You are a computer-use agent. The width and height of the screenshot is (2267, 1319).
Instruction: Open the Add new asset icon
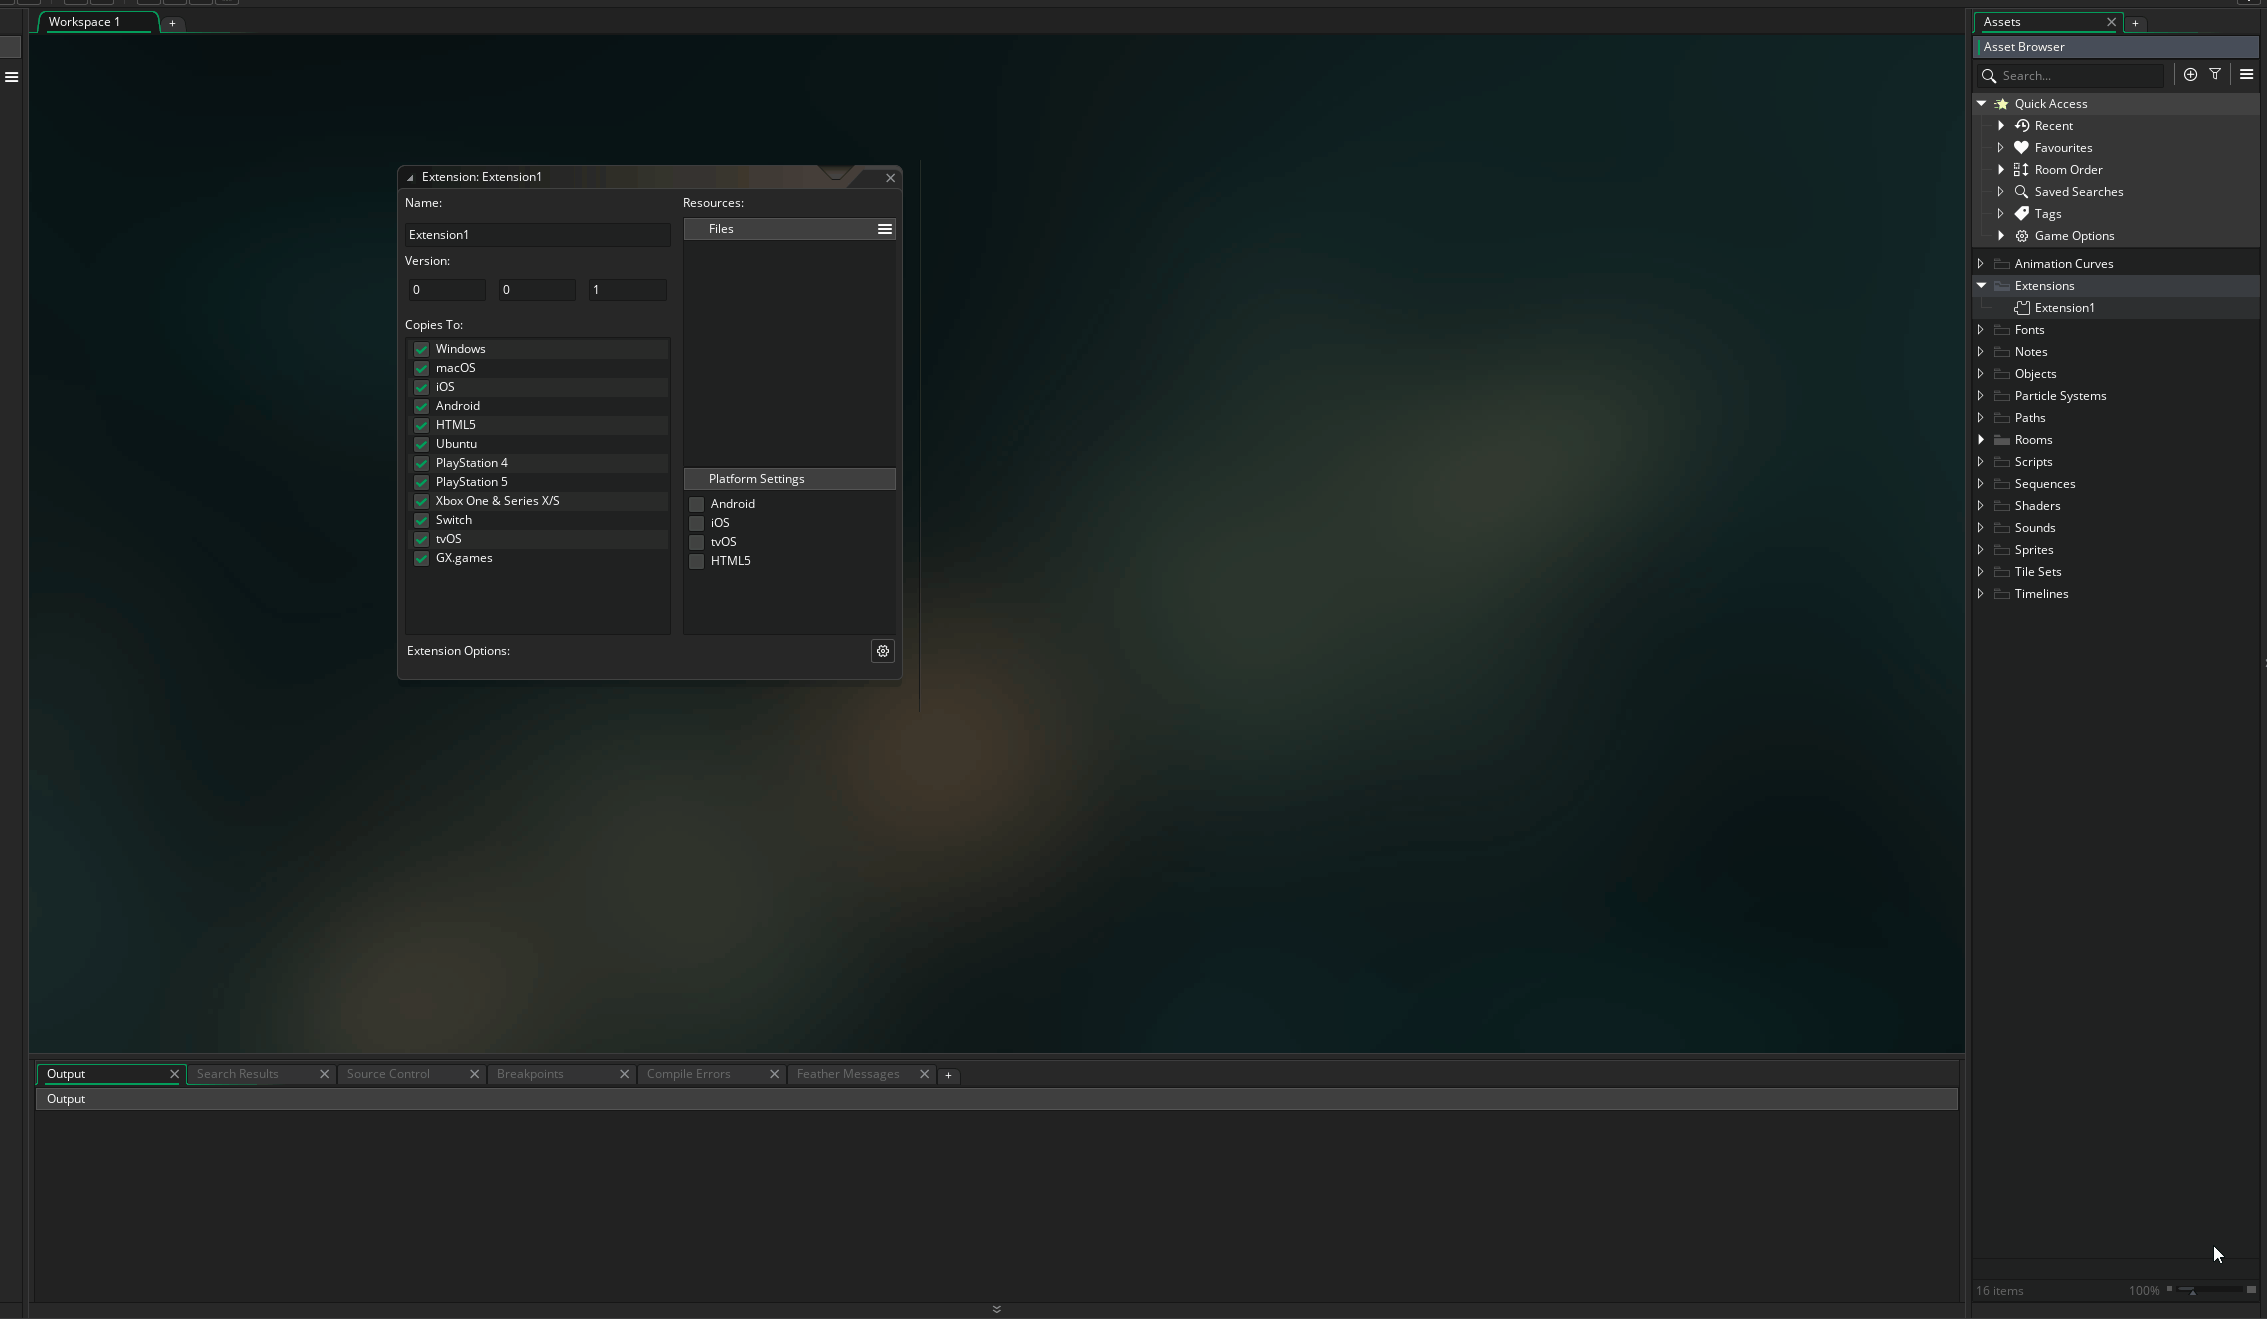[x=2191, y=74]
